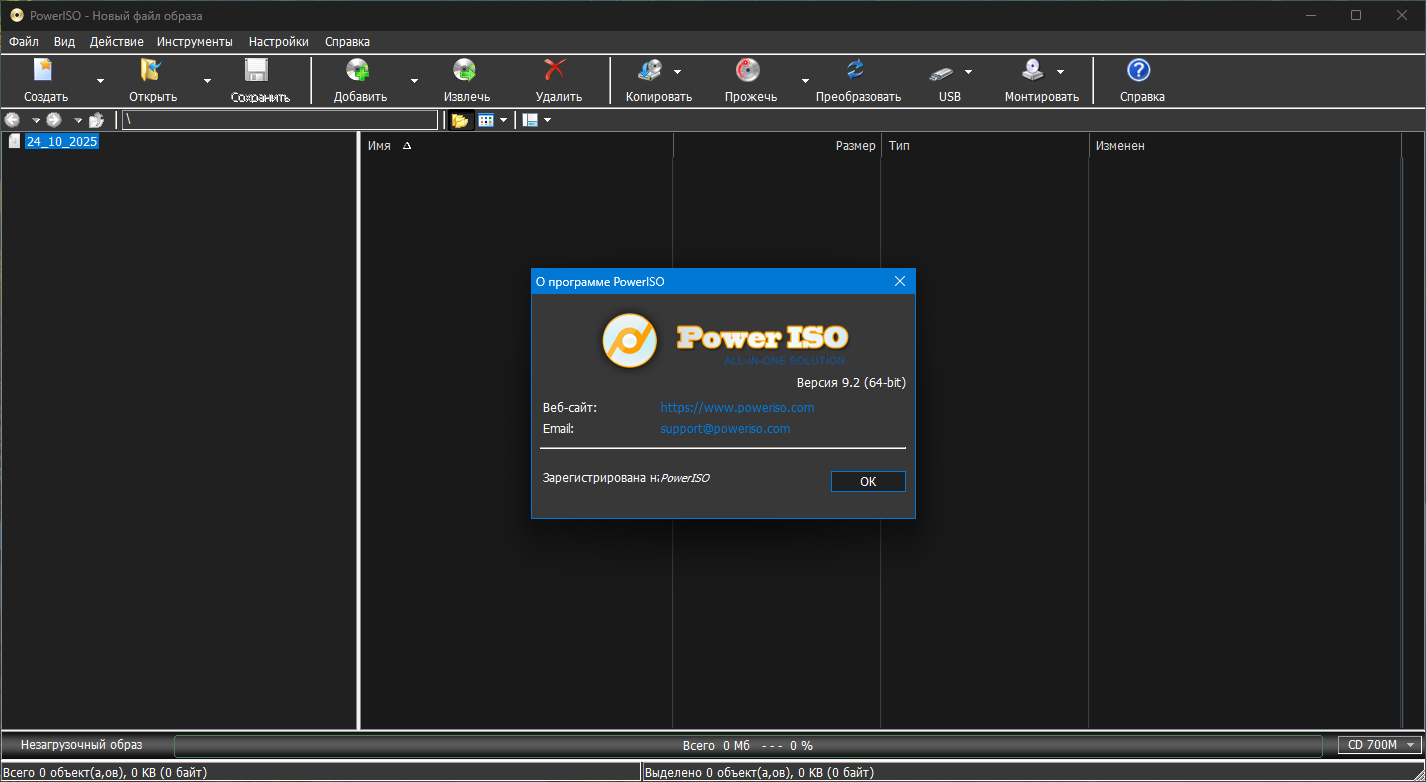1426x782 pixels.
Task: Click the Преобразовать (Convert) arrows icon
Action: coord(857,70)
